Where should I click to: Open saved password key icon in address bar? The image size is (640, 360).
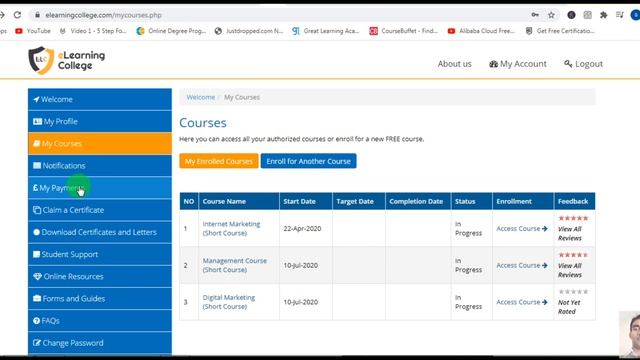[535, 15]
